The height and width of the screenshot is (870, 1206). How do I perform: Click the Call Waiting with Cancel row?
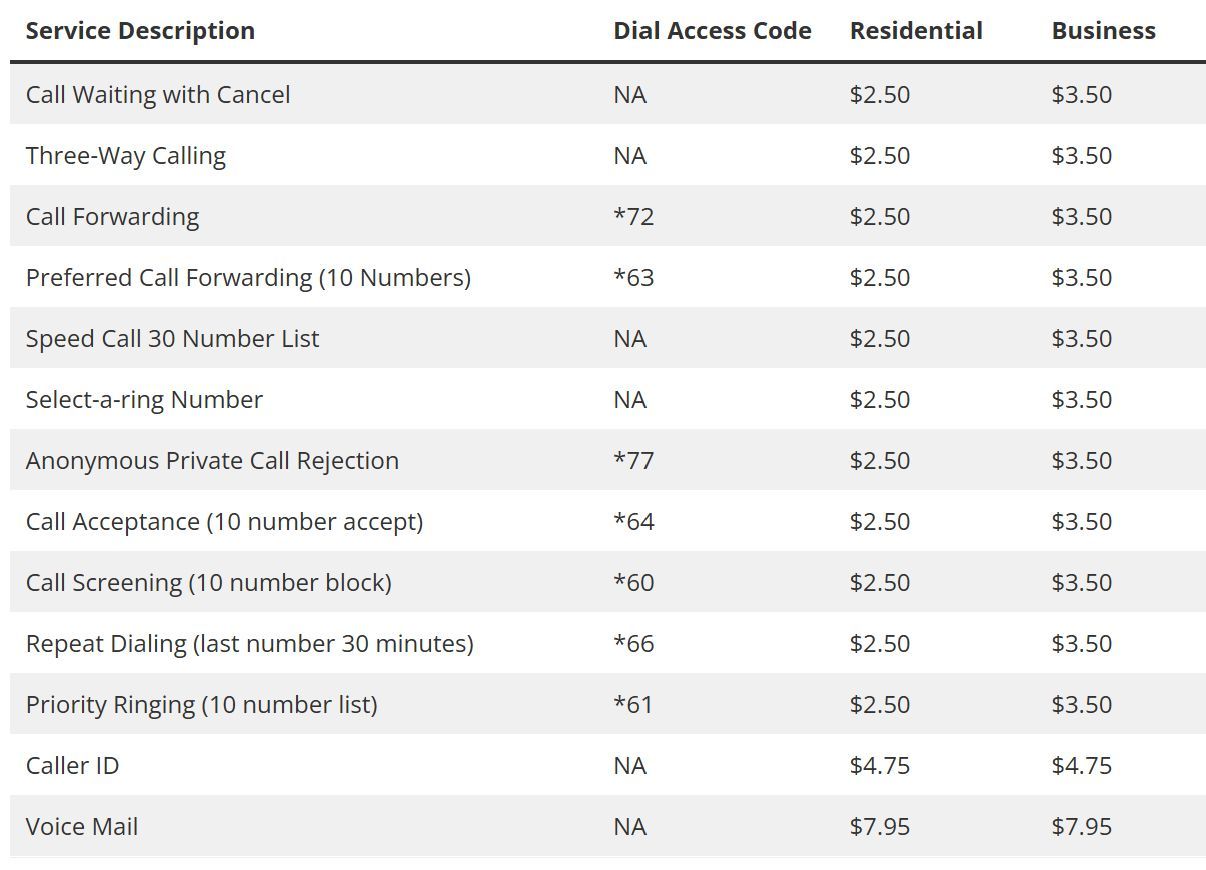pos(608,95)
